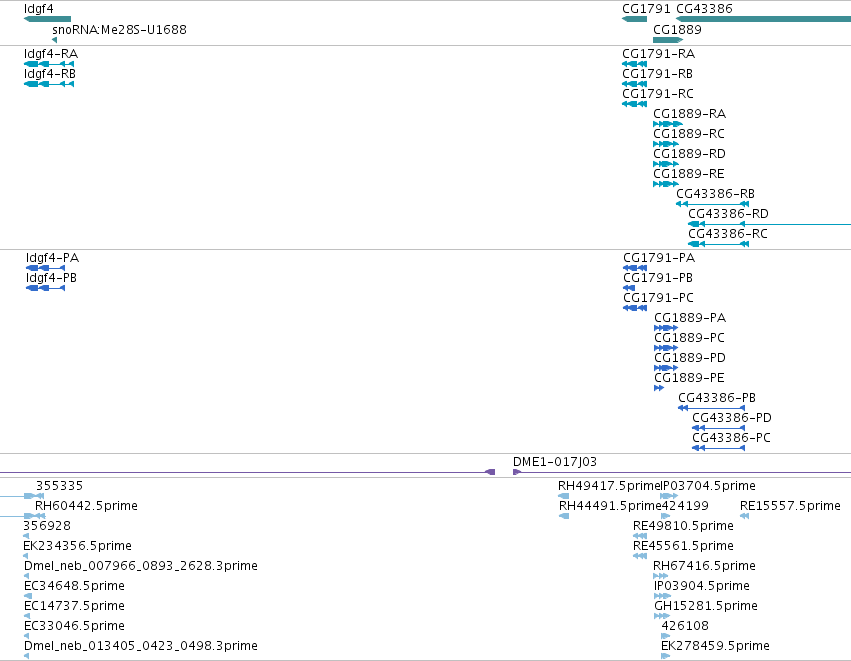The image size is (851, 661).
Task: Click EST 424199
Action: 685,506
